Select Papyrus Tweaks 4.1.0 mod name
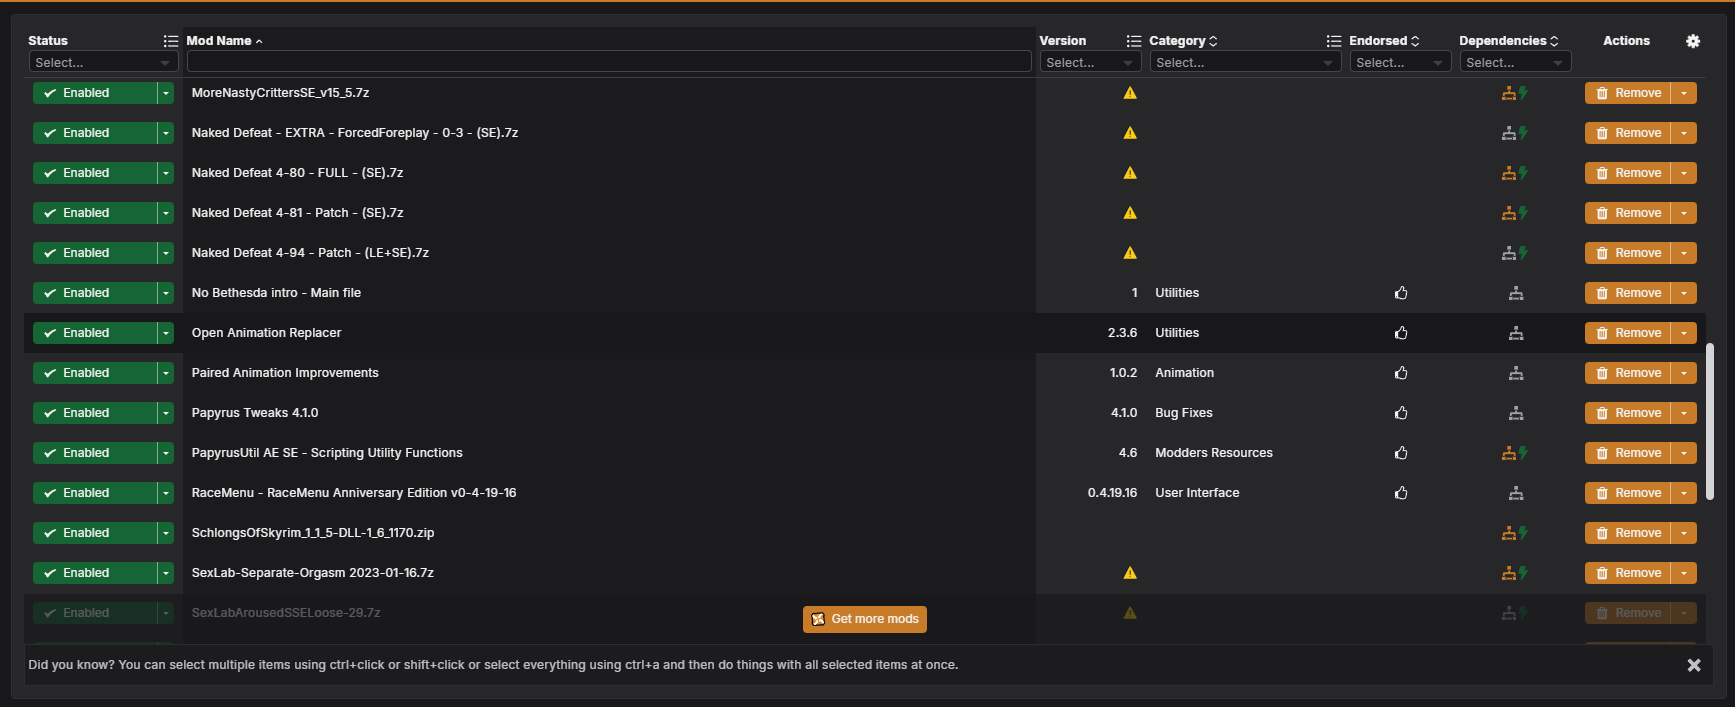Screen dimensions: 1735x707 click(x=255, y=413)
